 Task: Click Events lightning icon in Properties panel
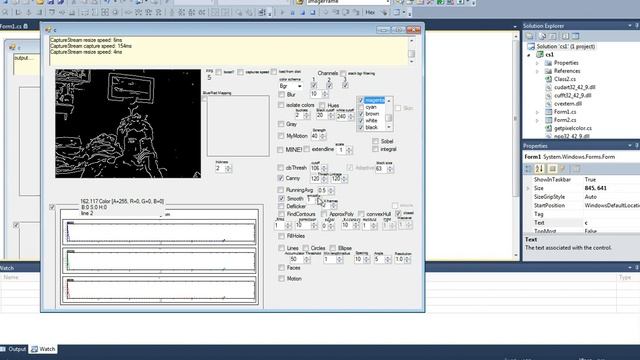(x=563, y=169)
